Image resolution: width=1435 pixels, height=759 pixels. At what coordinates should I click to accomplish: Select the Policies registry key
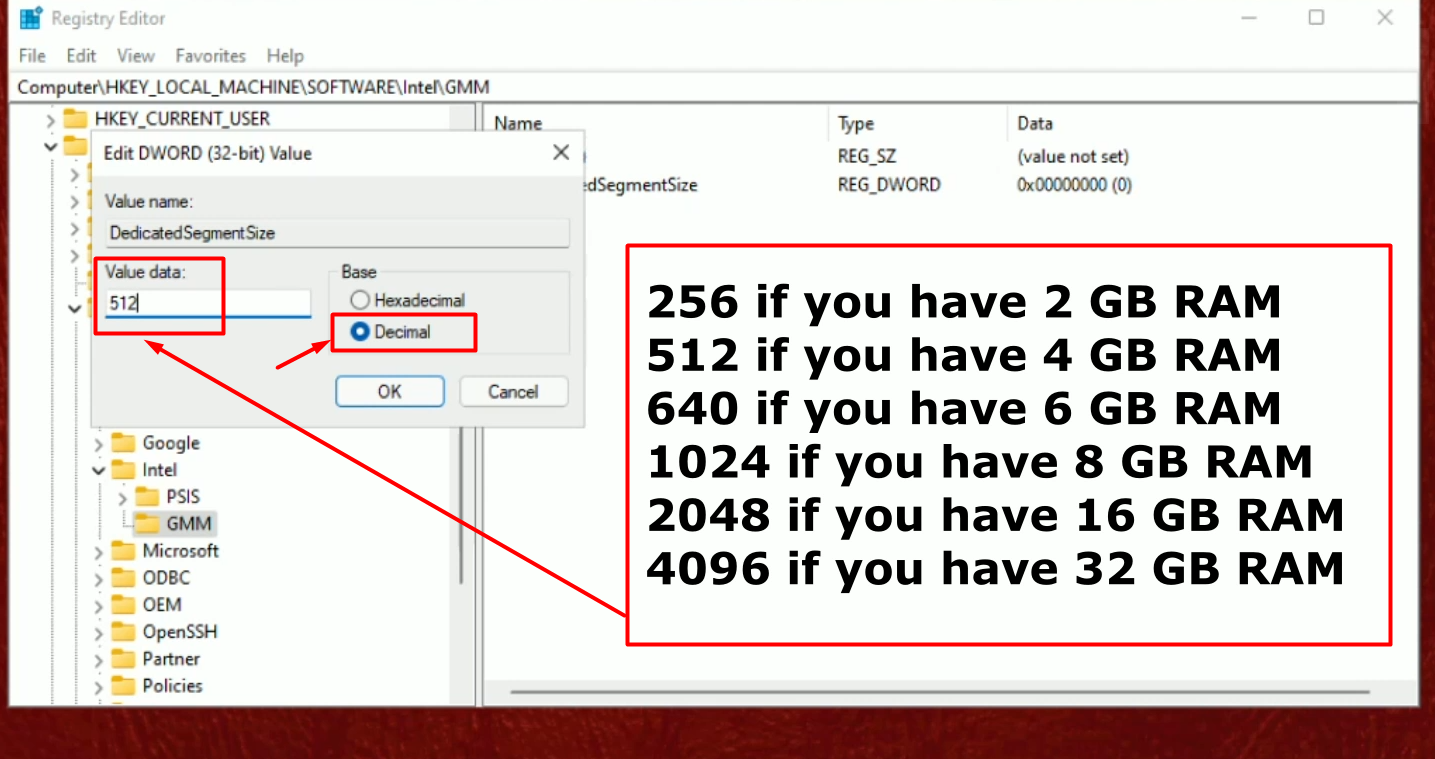172,686
